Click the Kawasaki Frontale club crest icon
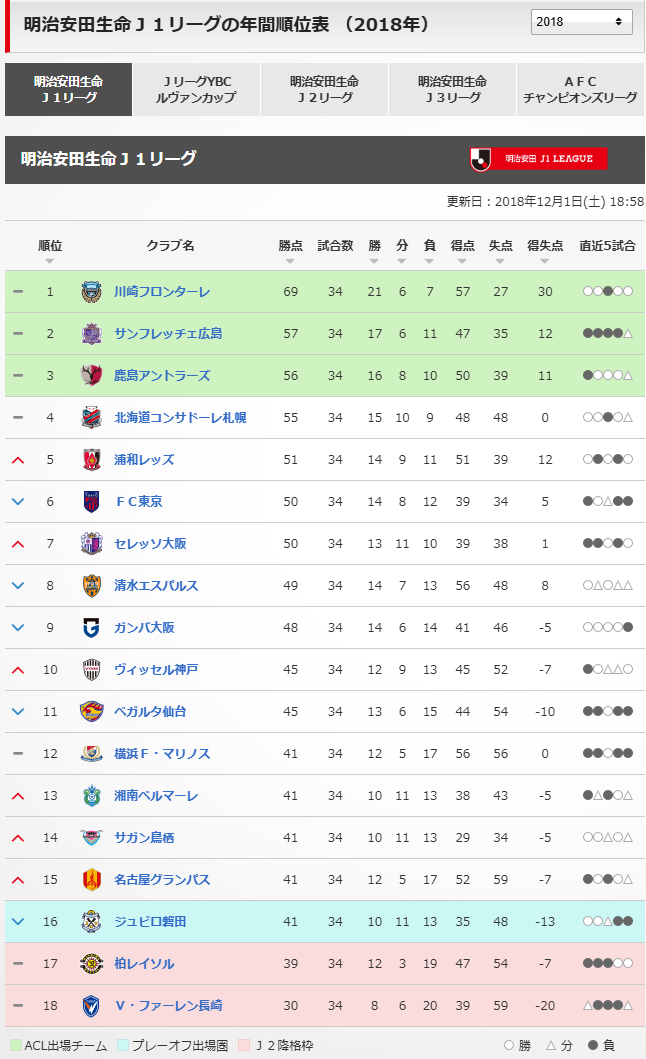The image size is (646, 1059). [92, 292]
